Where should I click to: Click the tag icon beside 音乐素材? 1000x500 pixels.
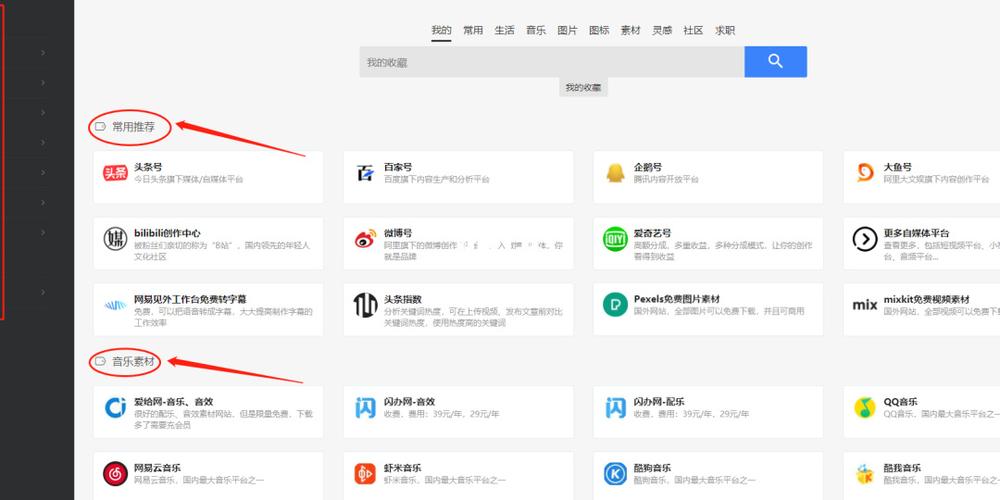[100, 362]
